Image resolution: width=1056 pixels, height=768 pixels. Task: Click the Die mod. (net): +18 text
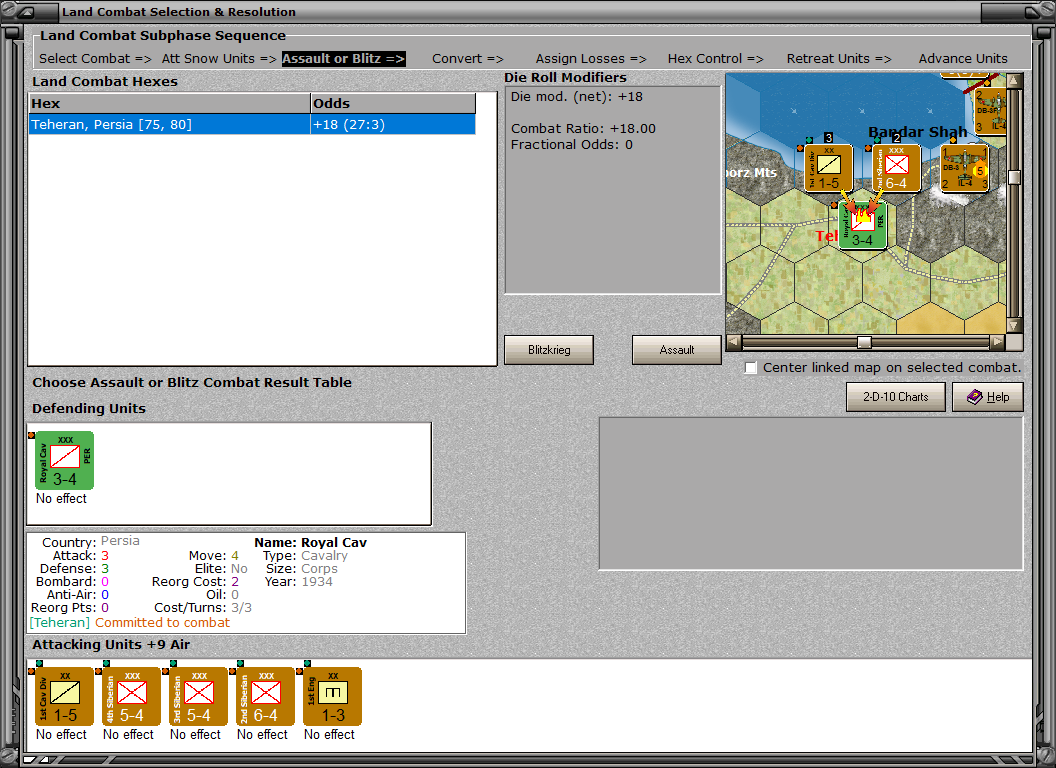576,96
